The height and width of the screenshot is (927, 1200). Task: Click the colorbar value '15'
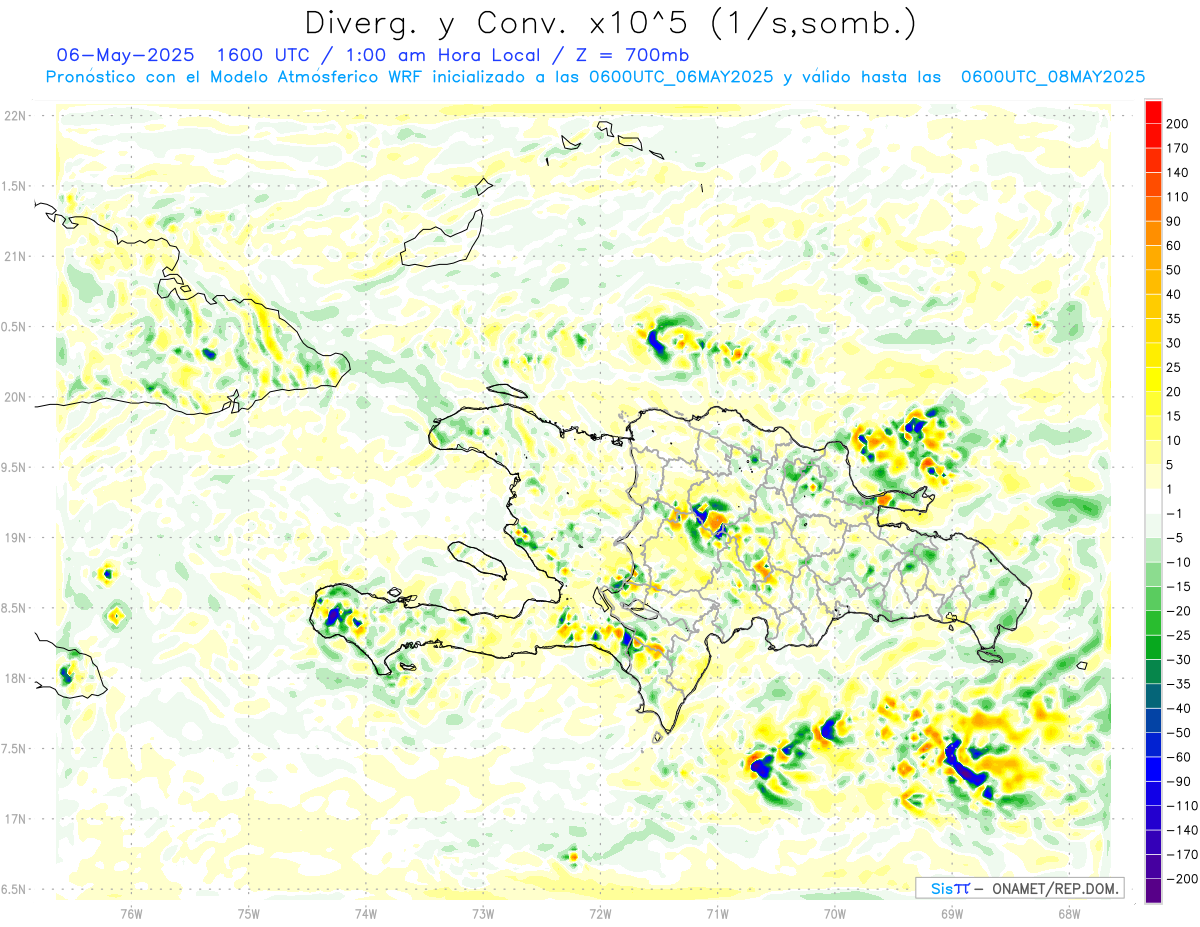1174,416
